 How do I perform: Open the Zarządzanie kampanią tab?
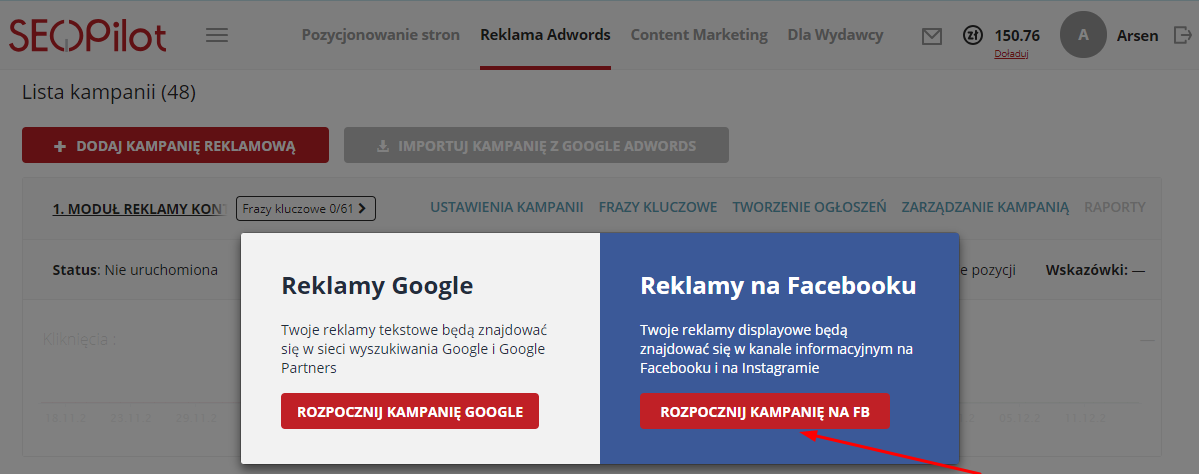pyautogui.click(x=985, y=208)
